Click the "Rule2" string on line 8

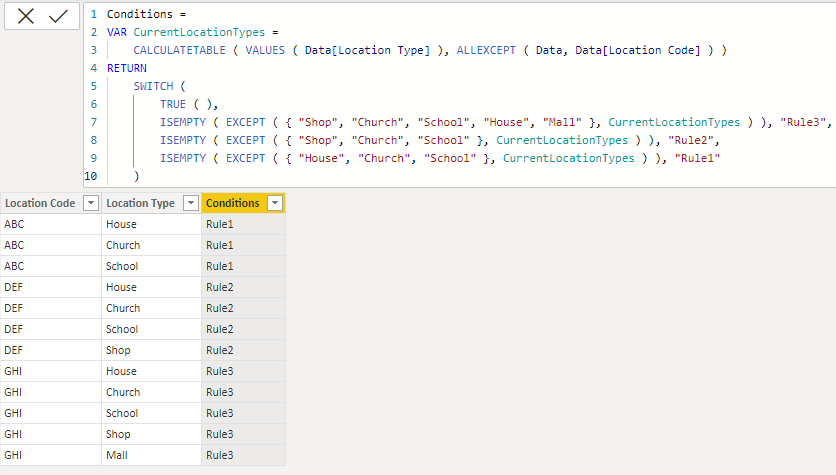690,140
